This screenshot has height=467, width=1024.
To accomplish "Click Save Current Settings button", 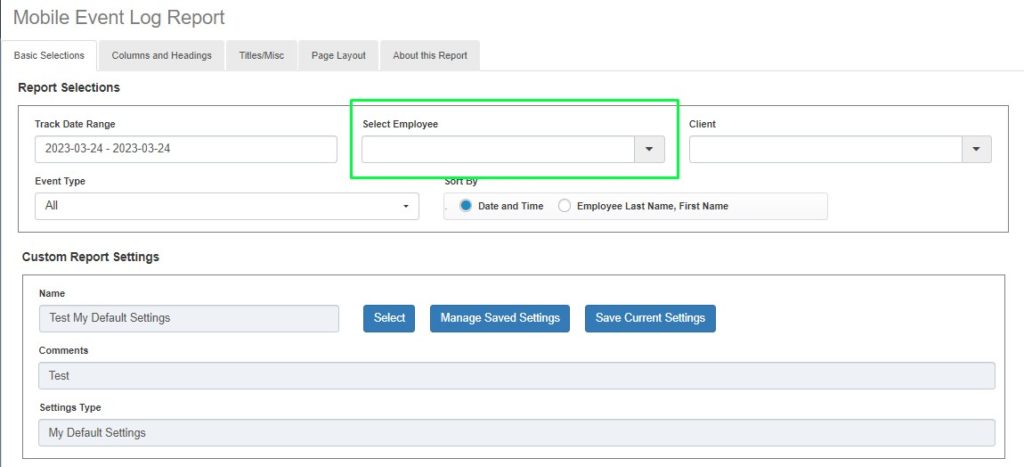I will [650, 318].
